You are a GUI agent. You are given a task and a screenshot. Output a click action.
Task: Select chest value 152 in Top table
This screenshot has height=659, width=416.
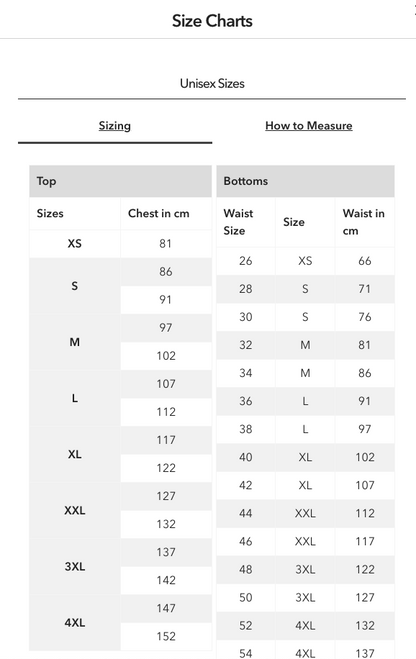pos(166,636)
